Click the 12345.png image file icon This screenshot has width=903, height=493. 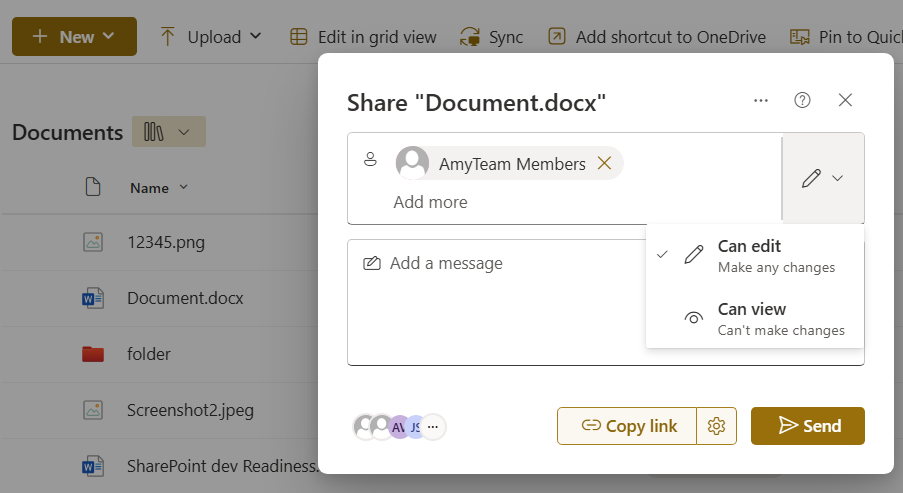pos(93,242)
